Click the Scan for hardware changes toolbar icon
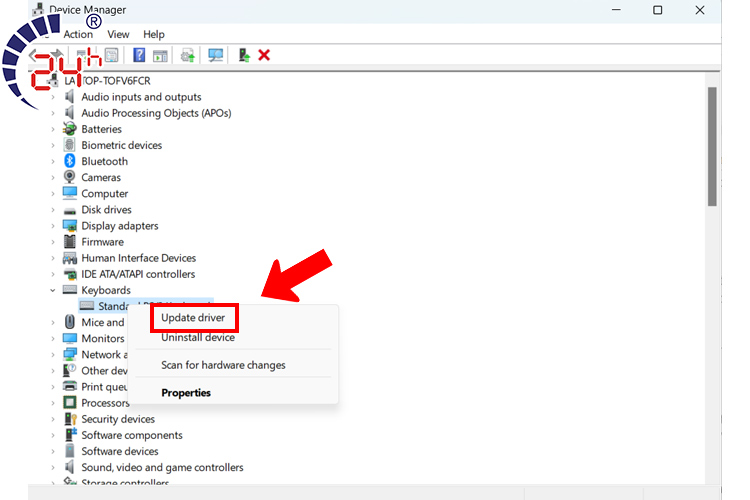Viewport: 750px width, 500px height. point(215,55)
